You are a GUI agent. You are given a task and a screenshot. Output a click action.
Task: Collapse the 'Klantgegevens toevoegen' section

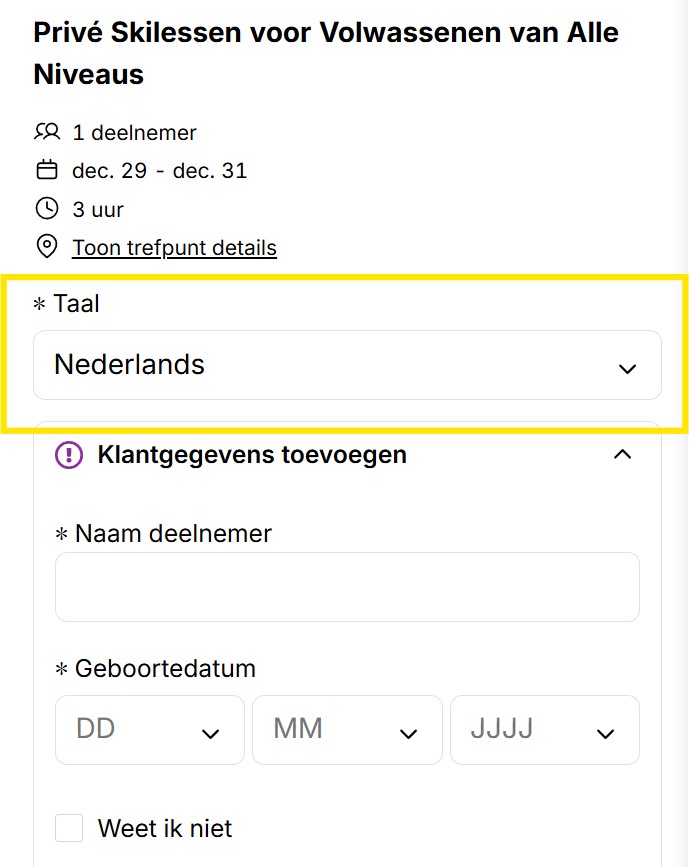[x=623, y=454]
